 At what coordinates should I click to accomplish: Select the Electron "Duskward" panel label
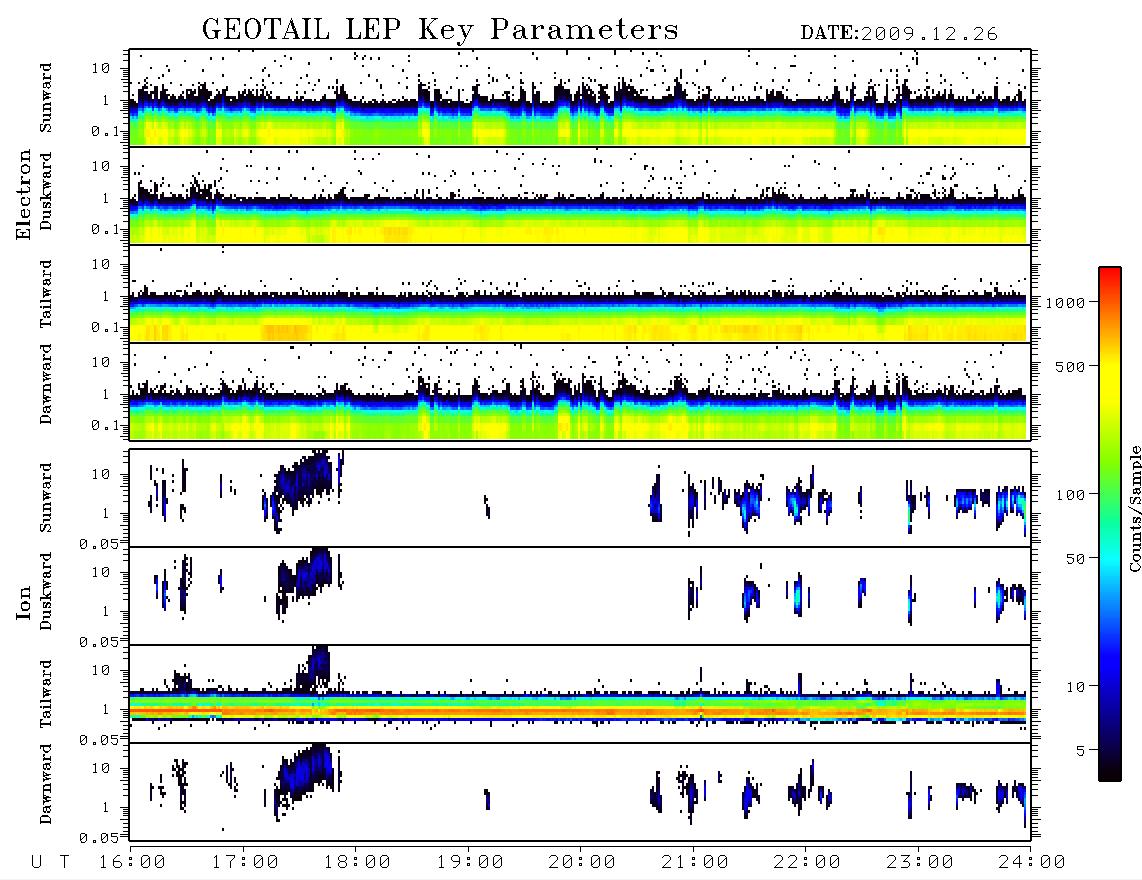(46, 191)
